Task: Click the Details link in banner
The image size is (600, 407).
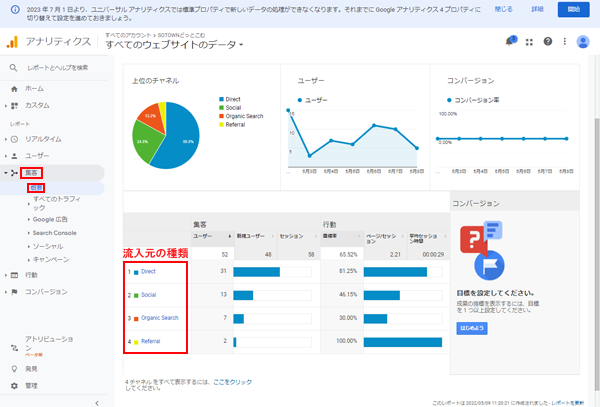Action: coord(537,9)
